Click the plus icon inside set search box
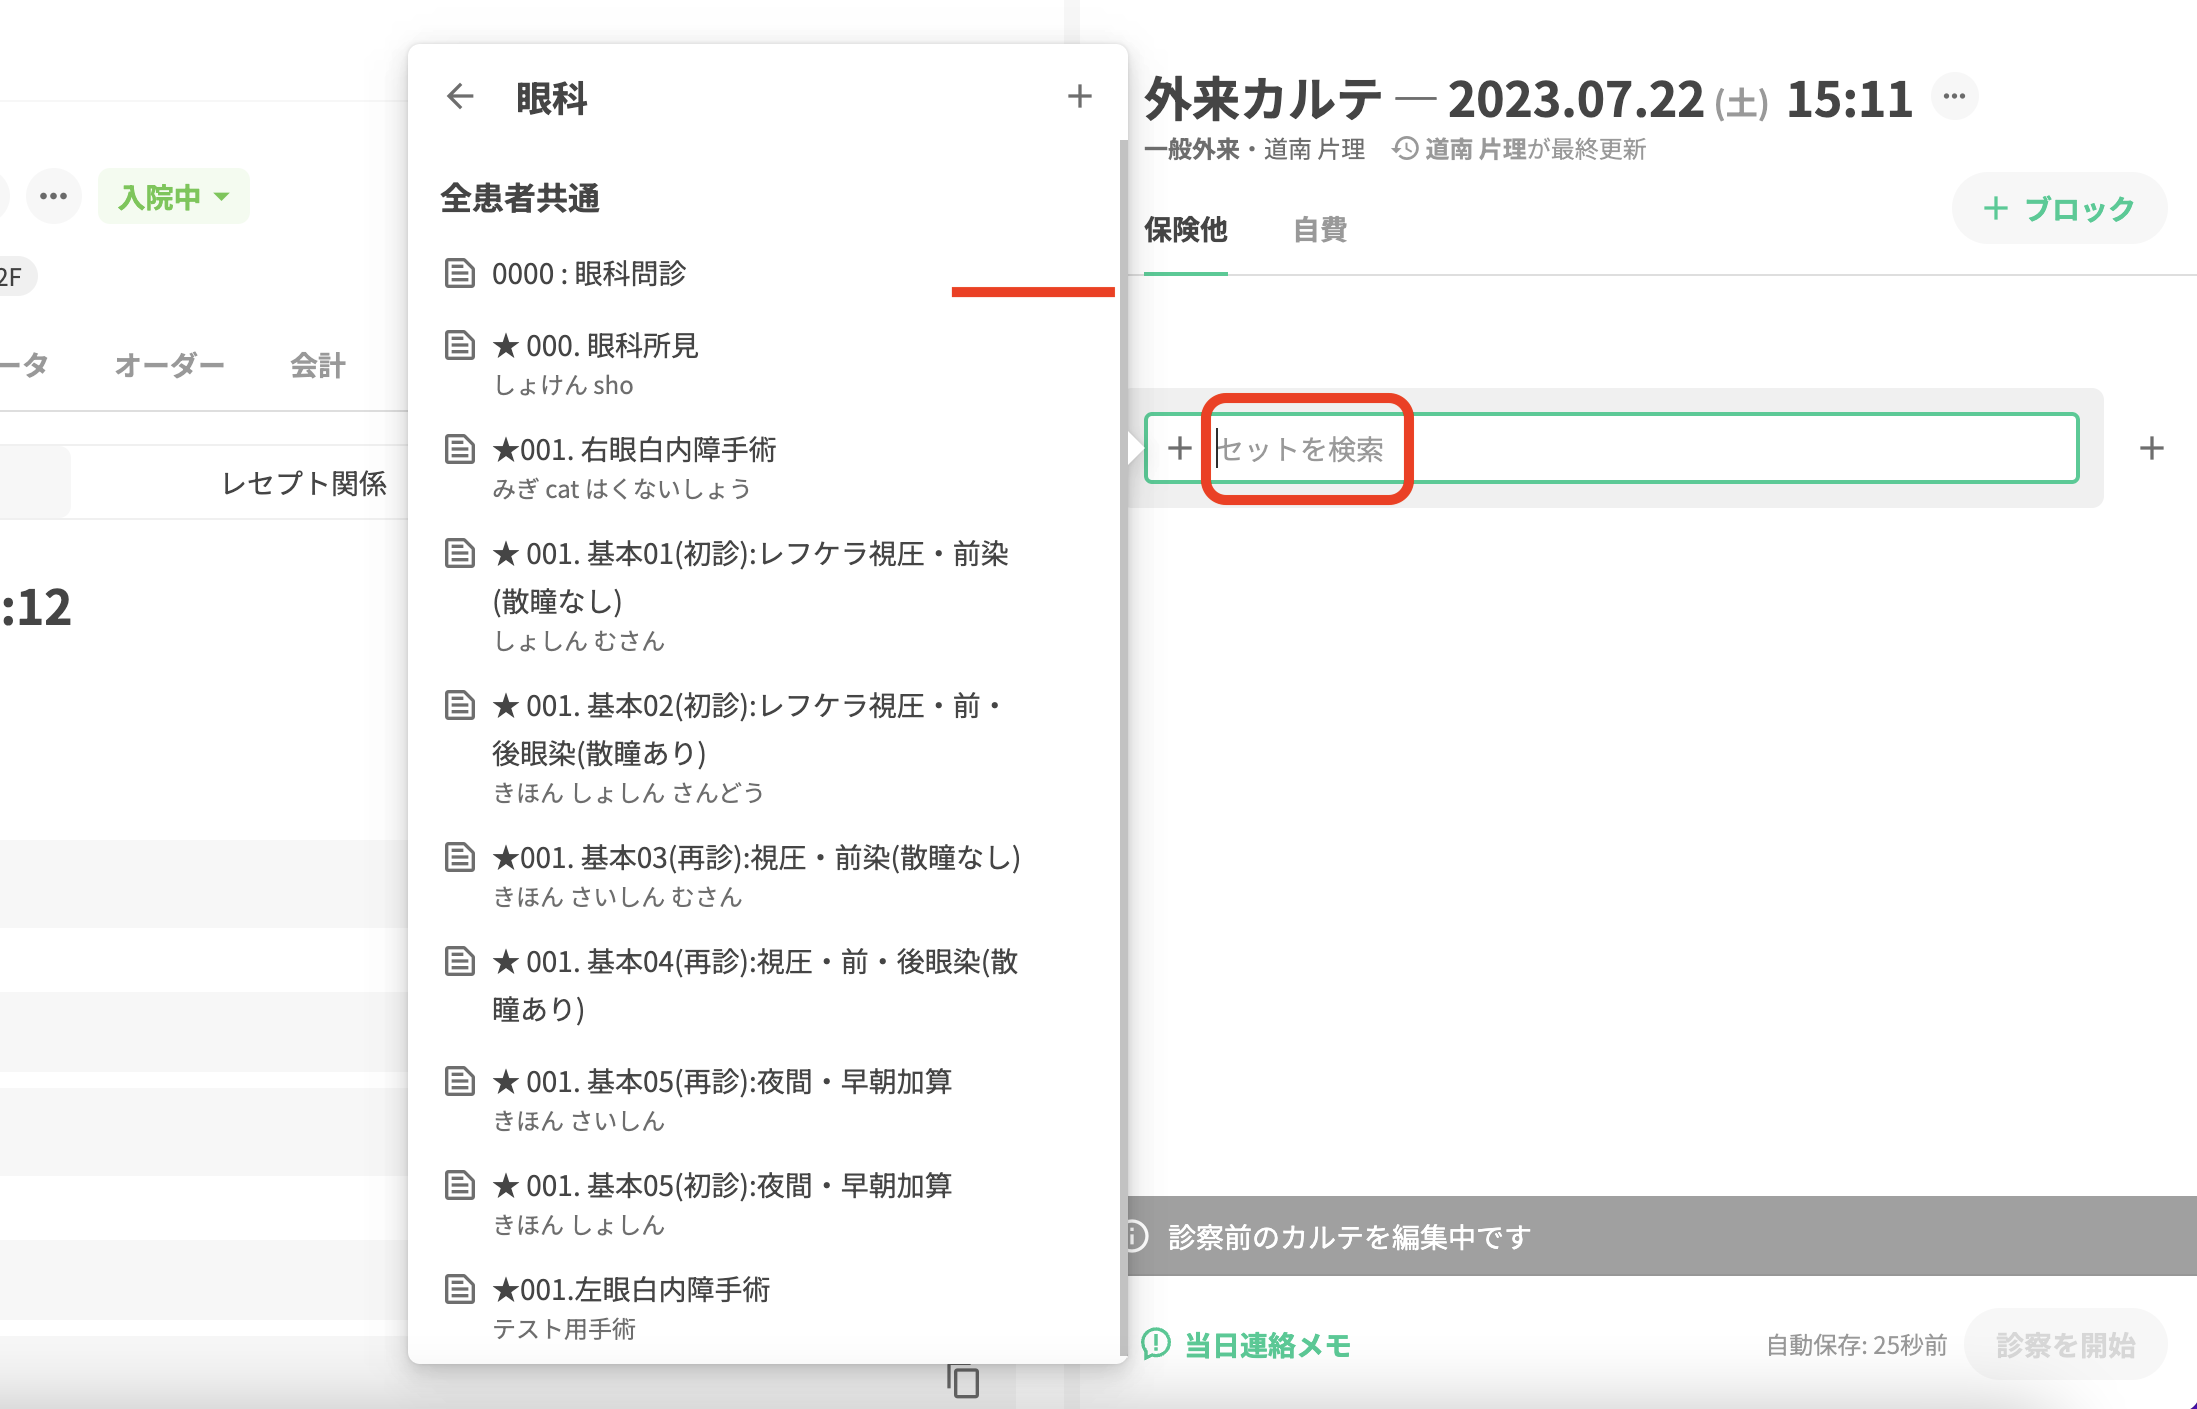This screenshot has width=2197, height=1409. [1180, 448]
